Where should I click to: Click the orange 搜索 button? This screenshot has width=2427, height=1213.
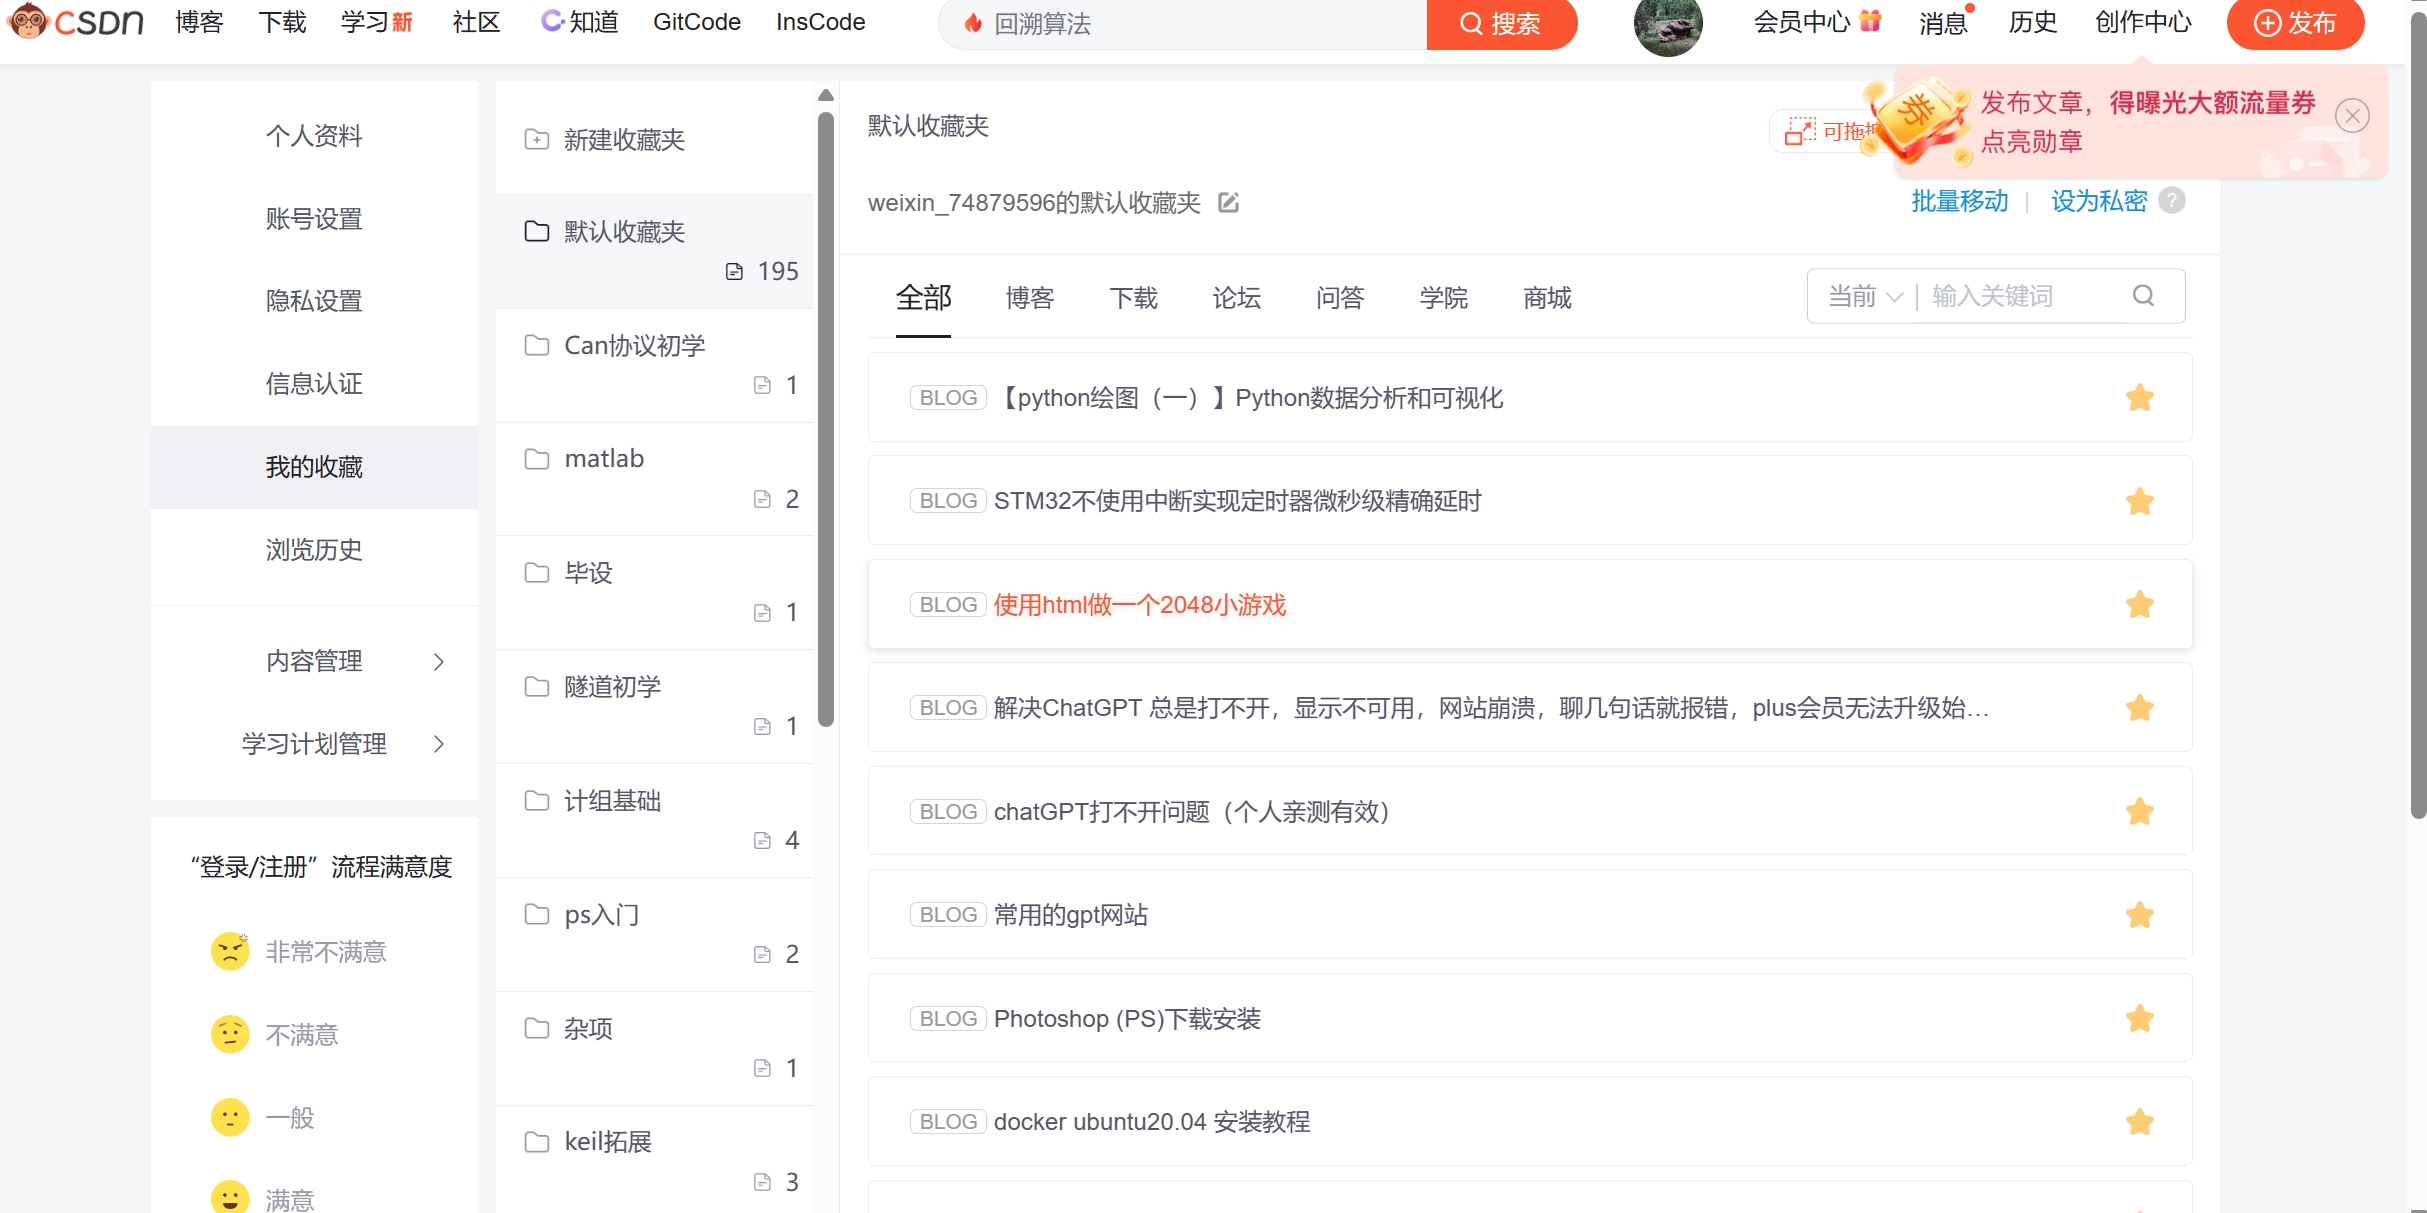[x=1500, y=24]
